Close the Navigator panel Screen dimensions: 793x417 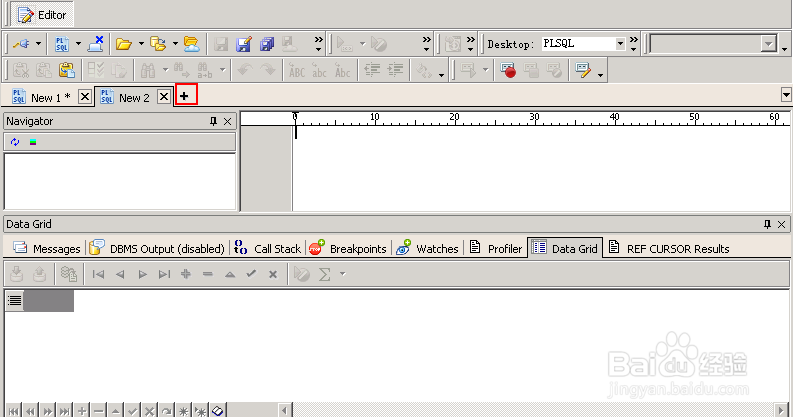228,121
